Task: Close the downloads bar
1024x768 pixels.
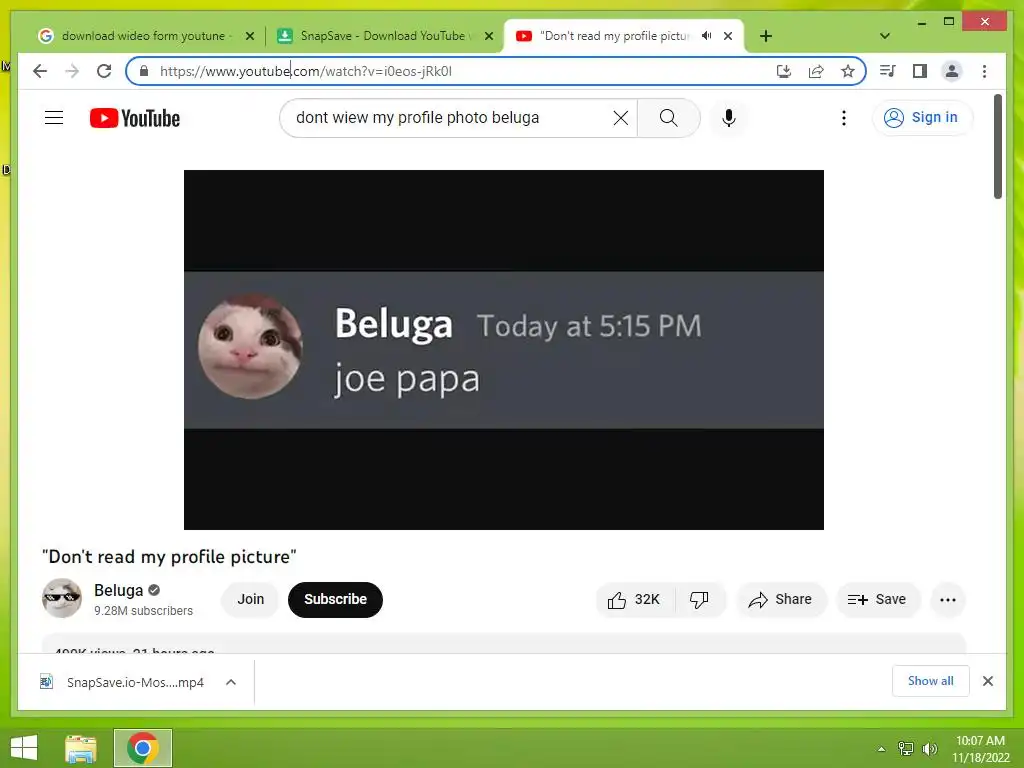Action: (988, 681)
